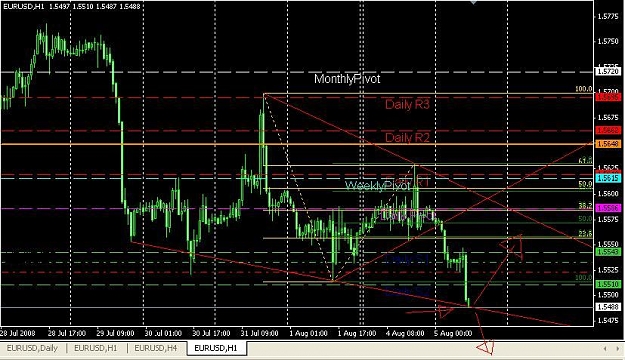Viewport: 625px width, 360px height.
Task: Click the EURUSD,H1 OHLC header text
Action: (72, 6)
